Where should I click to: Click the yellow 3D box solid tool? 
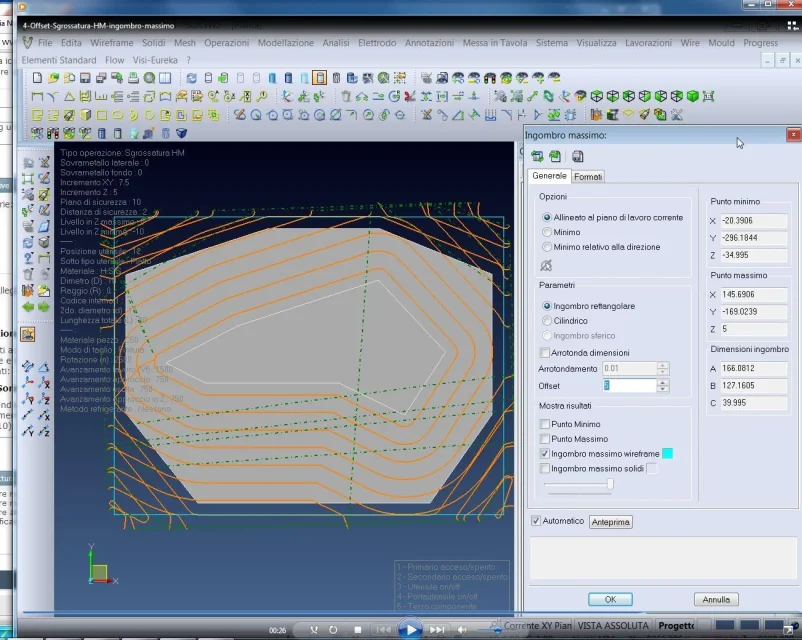[85, 115]
